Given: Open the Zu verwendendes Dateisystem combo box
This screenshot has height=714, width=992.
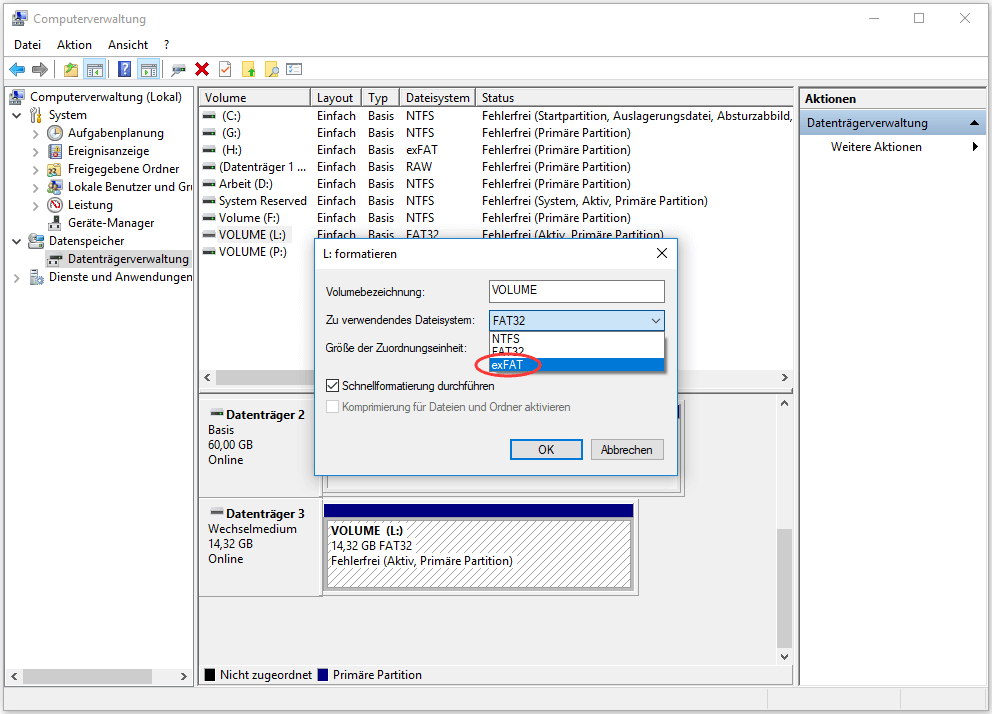Looking at the screenshot, I should (576, 321).
